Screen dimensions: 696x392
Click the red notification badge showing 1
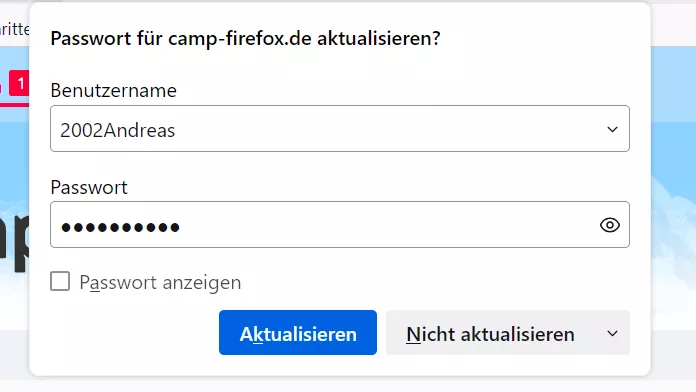(20, 83)
